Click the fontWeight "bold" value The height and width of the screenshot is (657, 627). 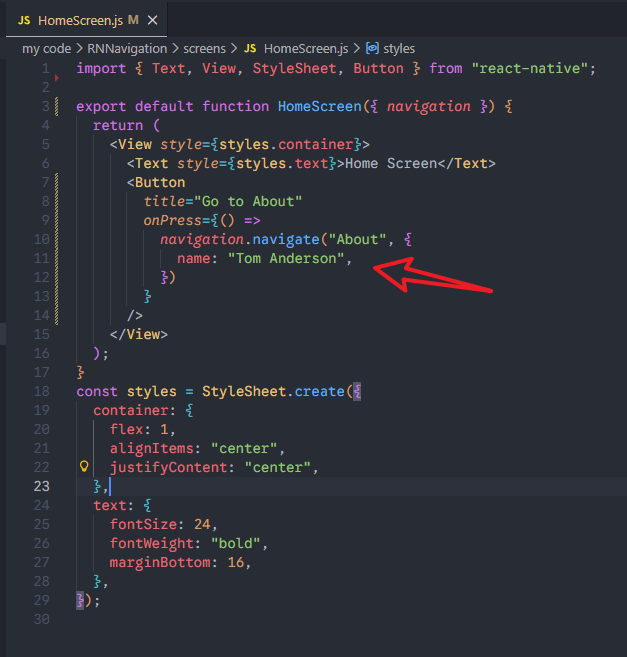(234, 543)
